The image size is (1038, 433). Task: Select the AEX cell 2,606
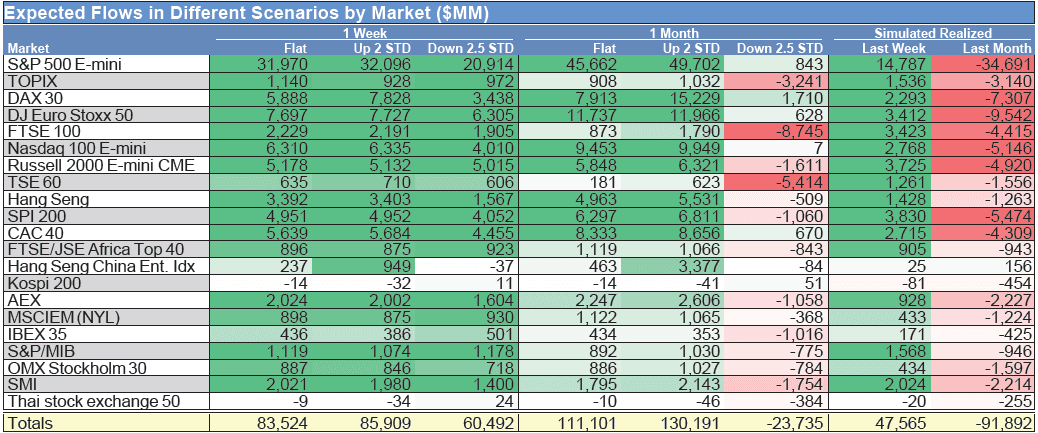pyautogui.click(x=673, y=300)
